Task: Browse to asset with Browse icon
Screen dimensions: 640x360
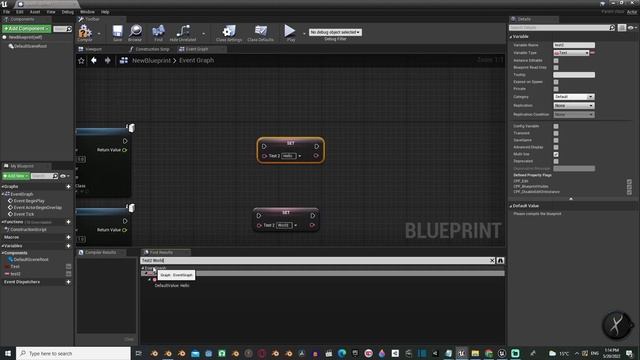Action: coord(135,33)
